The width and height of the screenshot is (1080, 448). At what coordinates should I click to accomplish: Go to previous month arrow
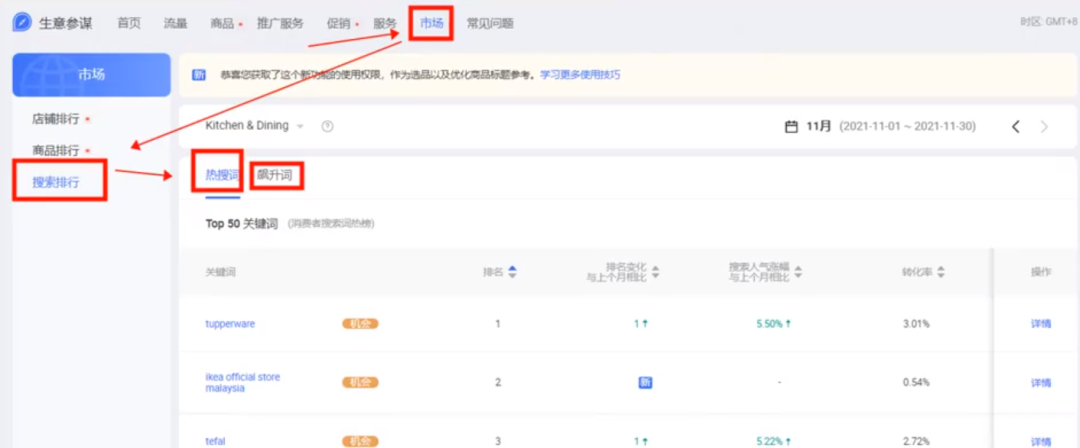tap(1016, 127)
